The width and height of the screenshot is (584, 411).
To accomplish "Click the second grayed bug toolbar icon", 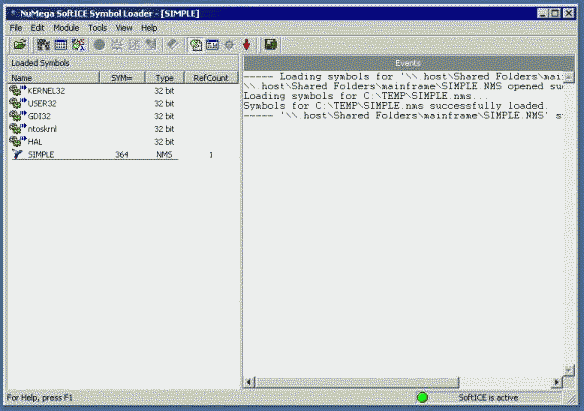I will pos(133,45).
